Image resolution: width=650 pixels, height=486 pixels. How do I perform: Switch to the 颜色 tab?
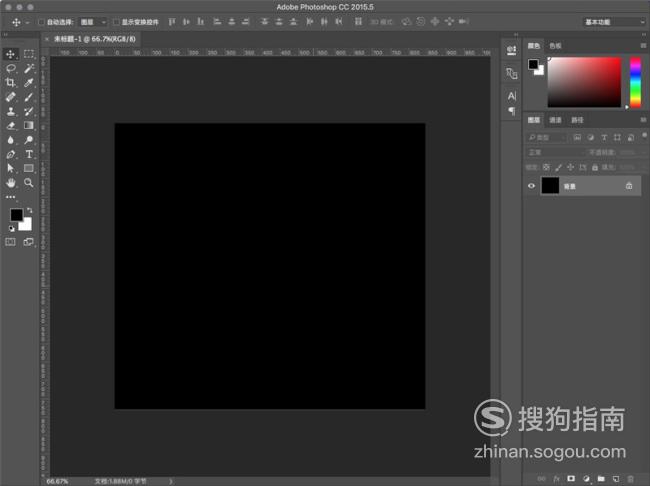534,46
